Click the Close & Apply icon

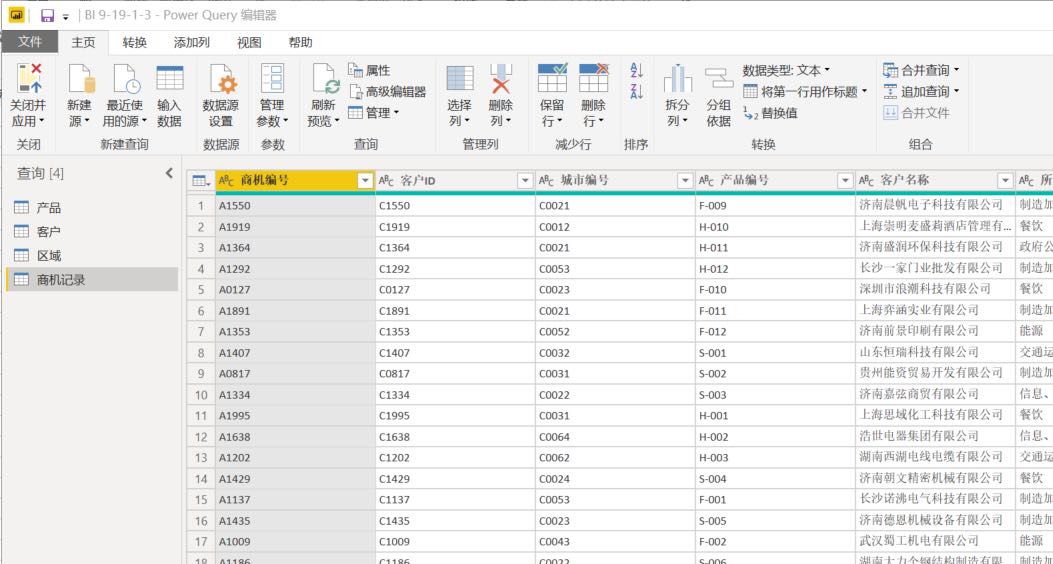(29, 79)
